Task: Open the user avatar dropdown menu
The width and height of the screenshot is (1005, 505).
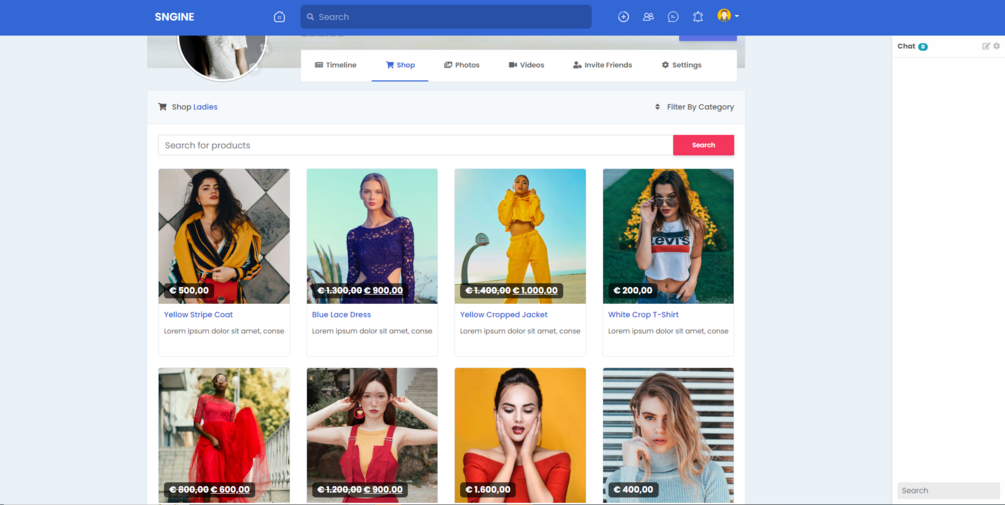Action: [727, 16]
